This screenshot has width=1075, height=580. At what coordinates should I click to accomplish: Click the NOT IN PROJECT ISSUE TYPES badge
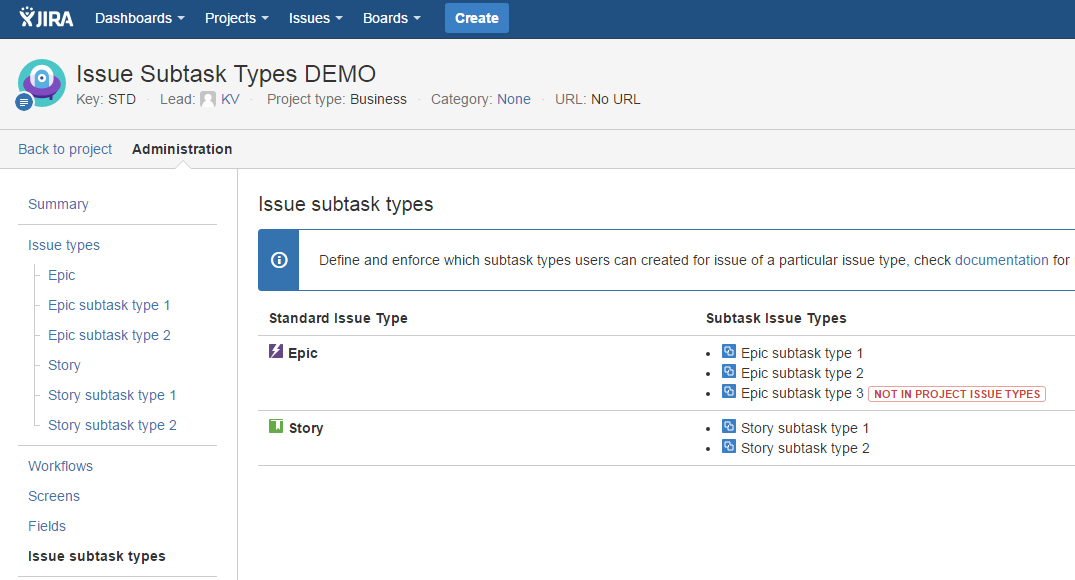click(x=957, y=394)
